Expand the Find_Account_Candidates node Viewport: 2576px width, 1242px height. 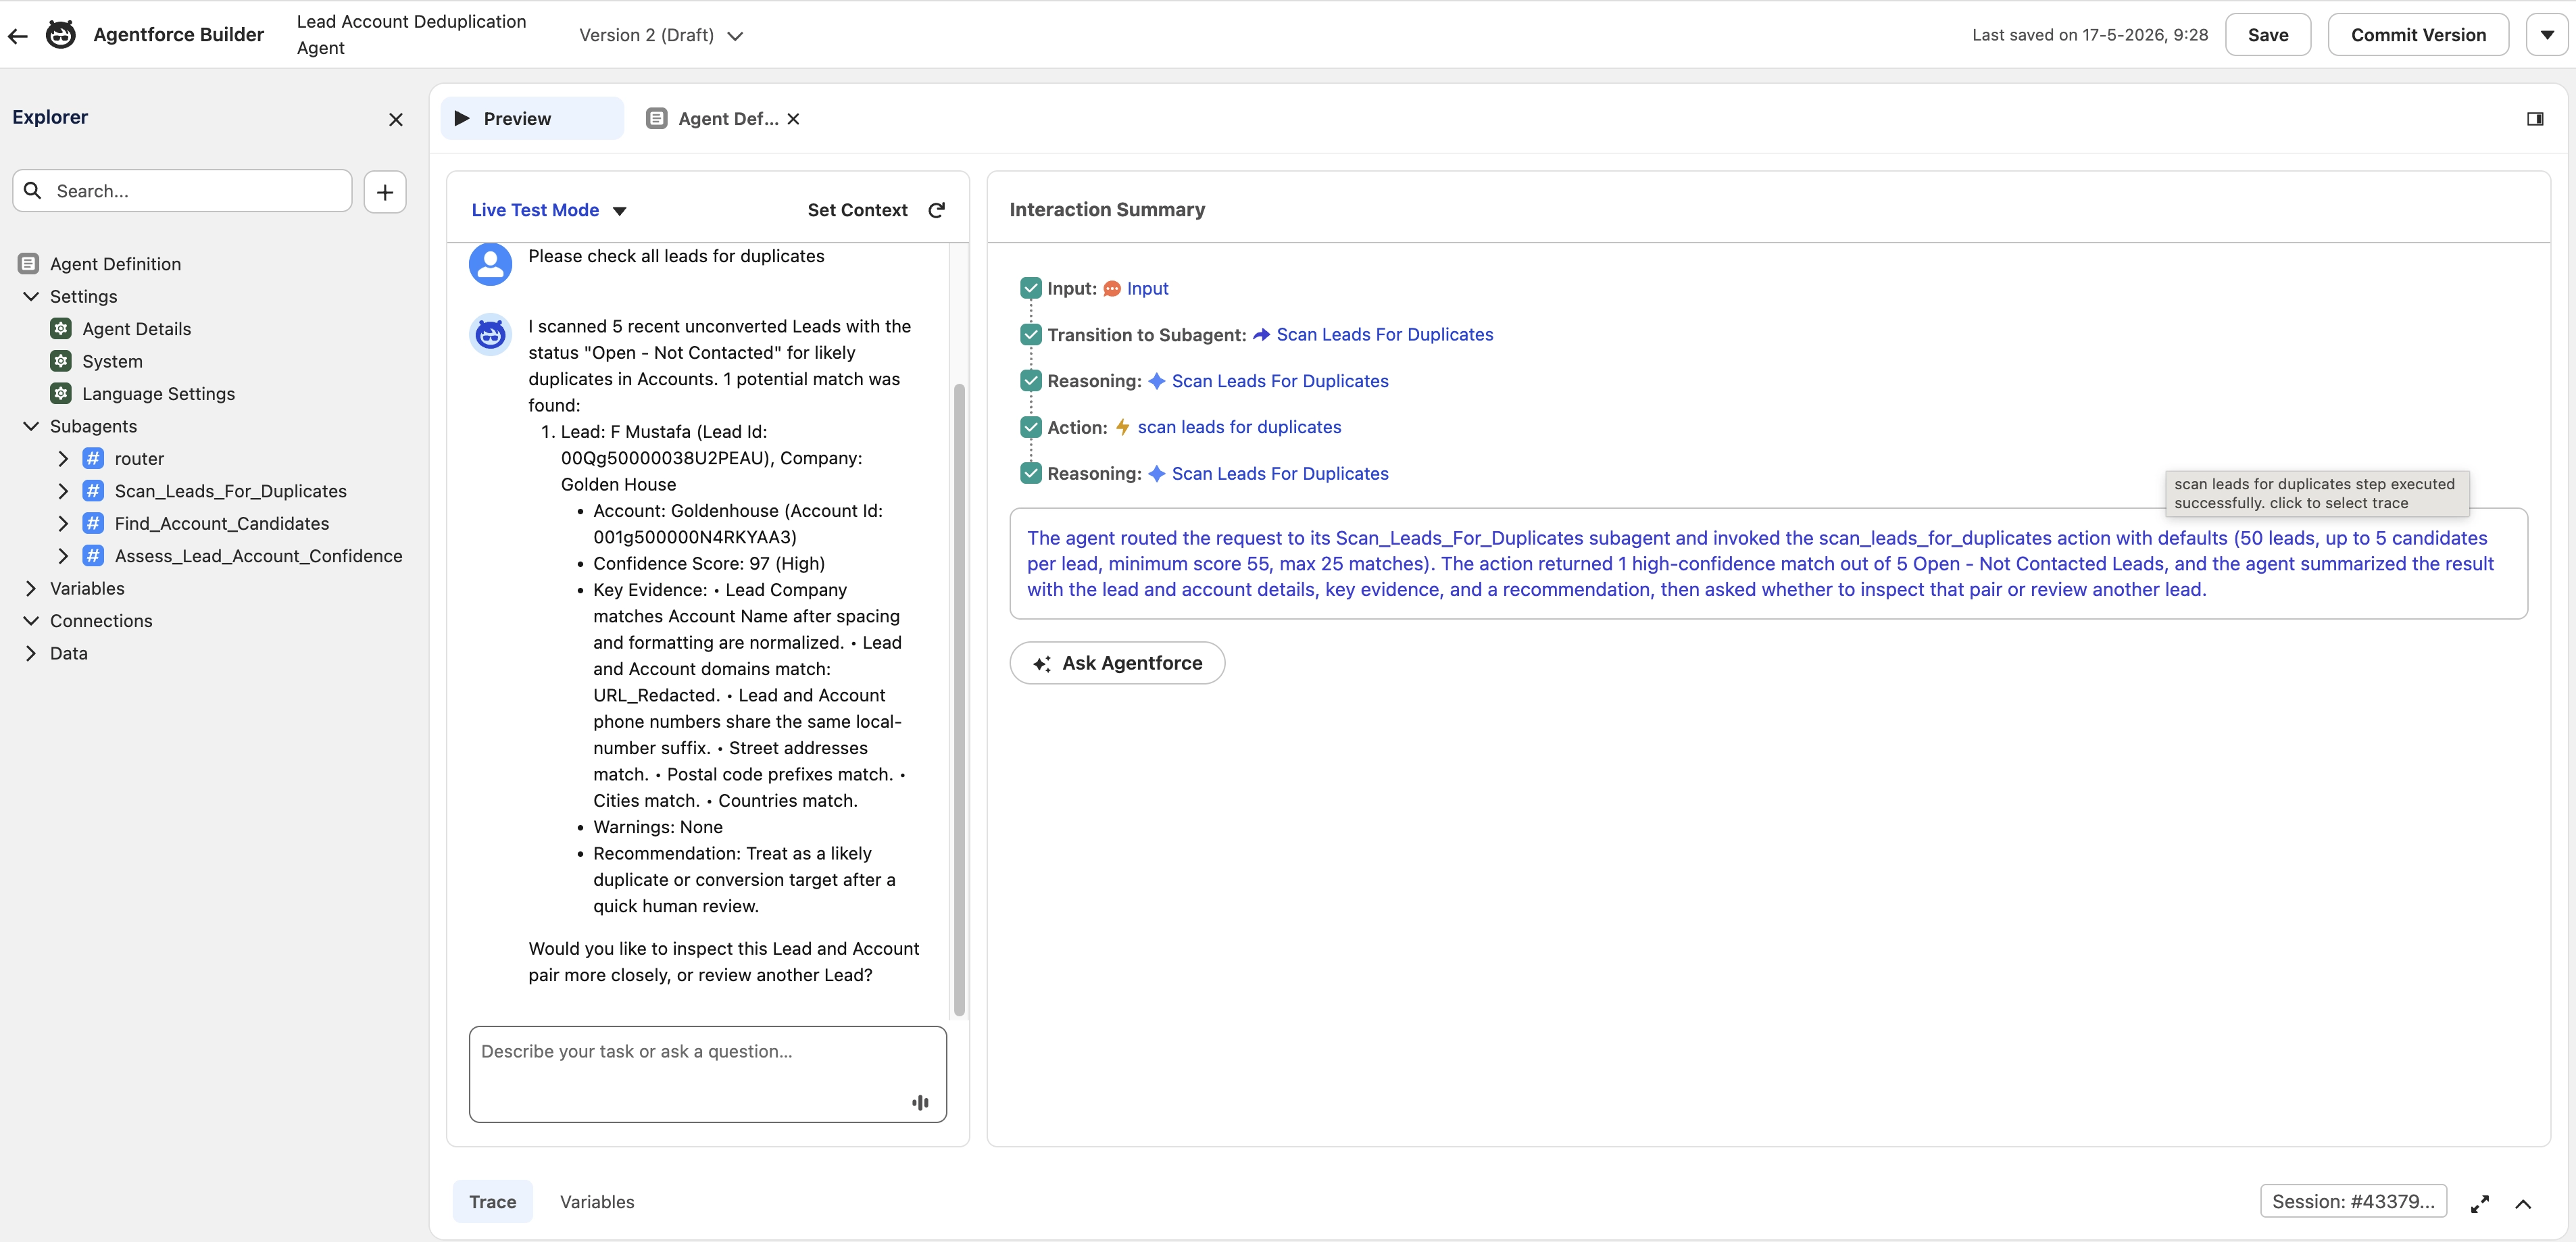pos(63,524)
